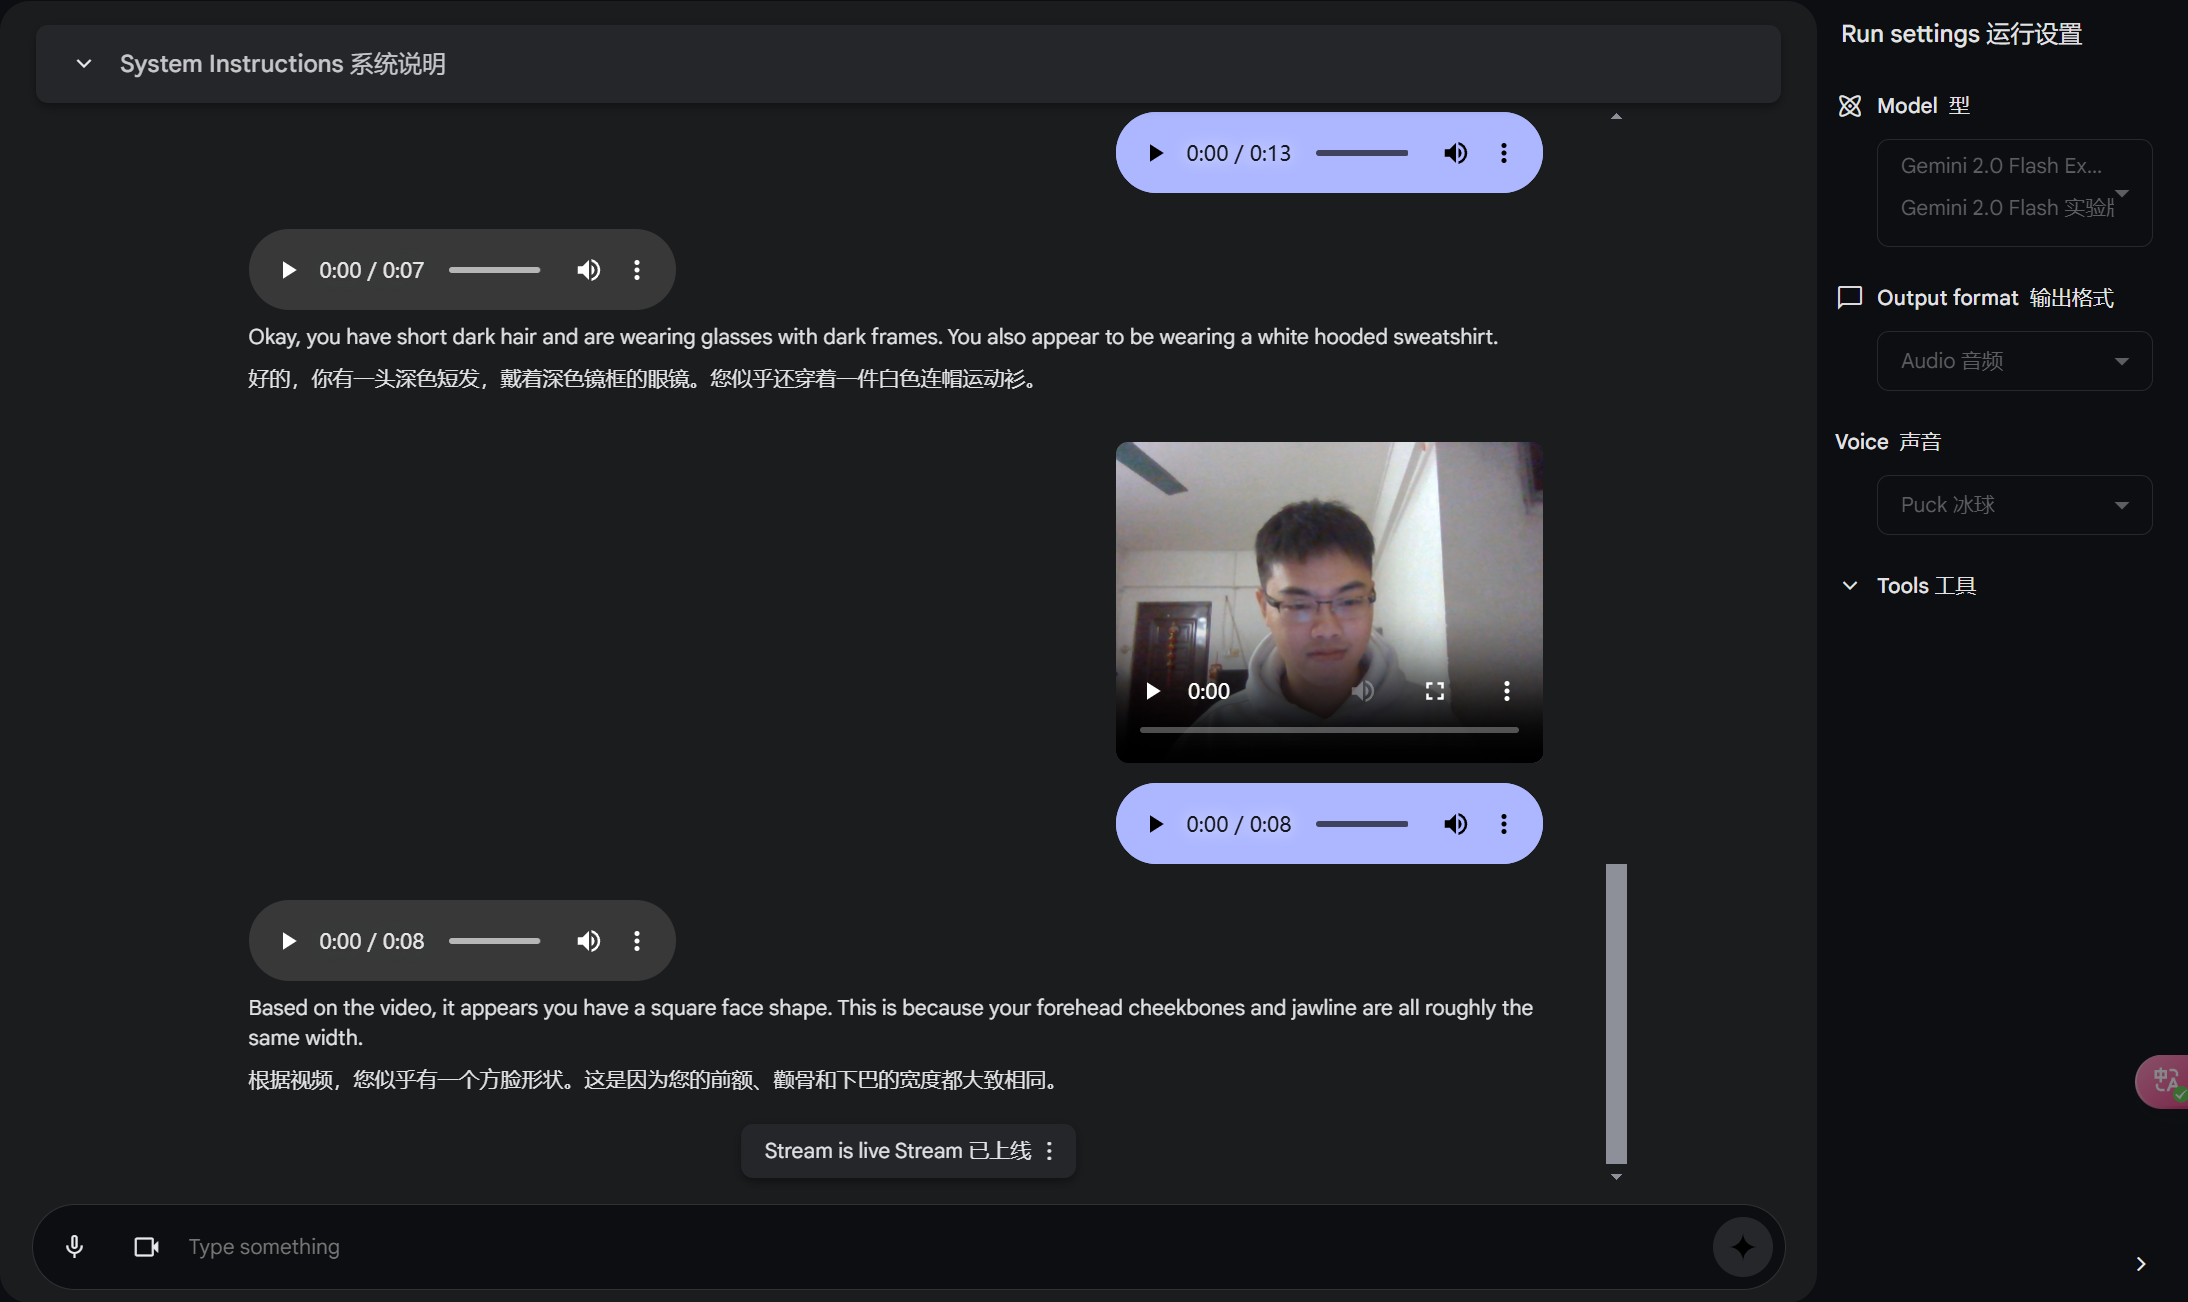
Task: Open the webcam video's three-dot menu
Action: (x=1506, y=691)
